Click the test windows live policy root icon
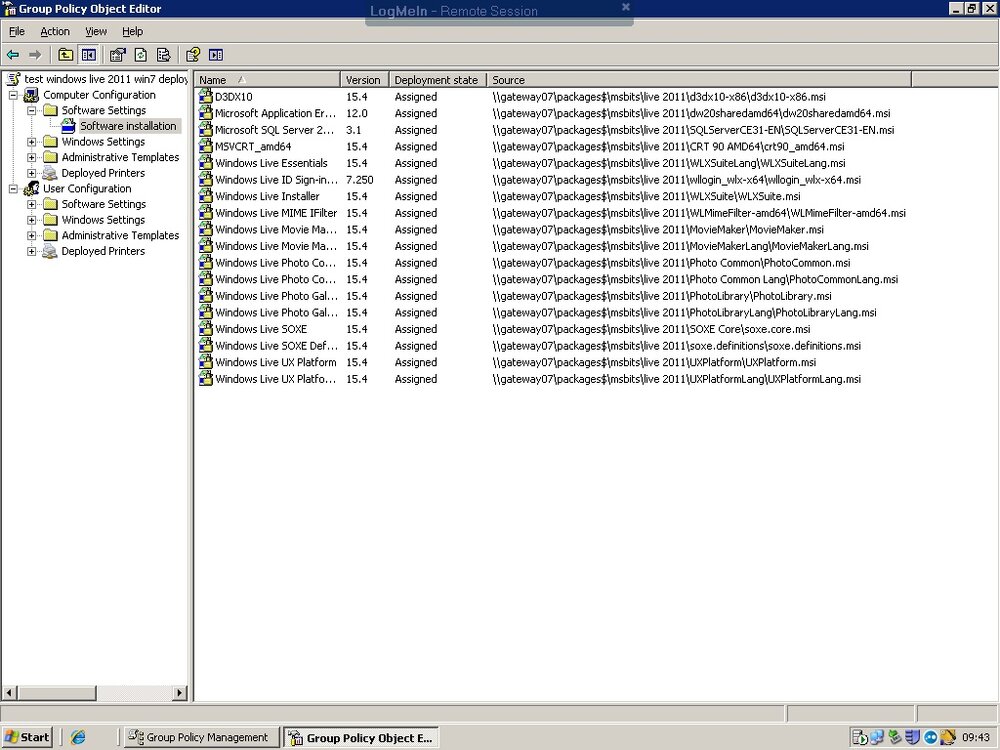This screenshot has height=750, width=1000. coord(13,79)
